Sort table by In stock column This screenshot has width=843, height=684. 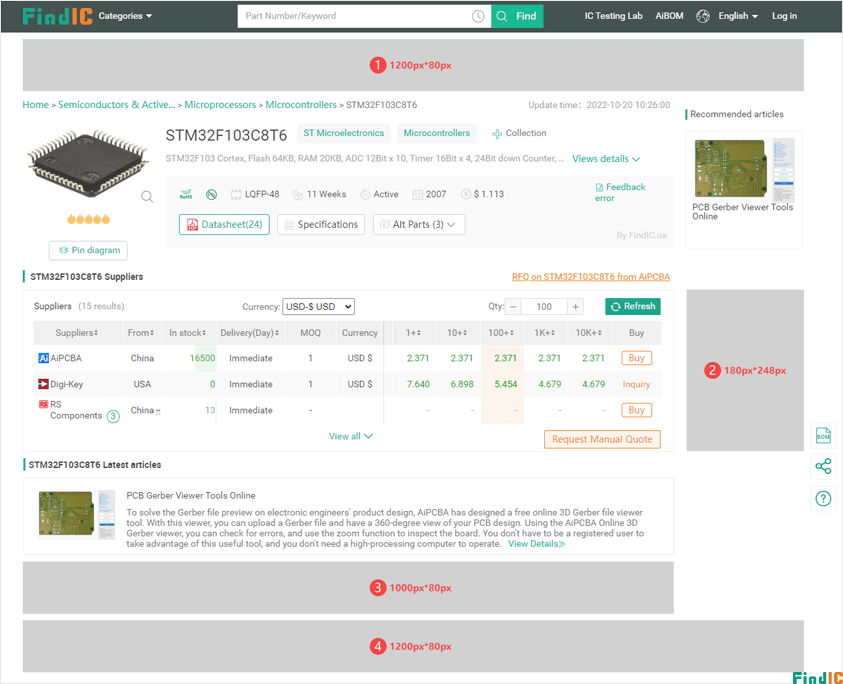click(188, 333)
